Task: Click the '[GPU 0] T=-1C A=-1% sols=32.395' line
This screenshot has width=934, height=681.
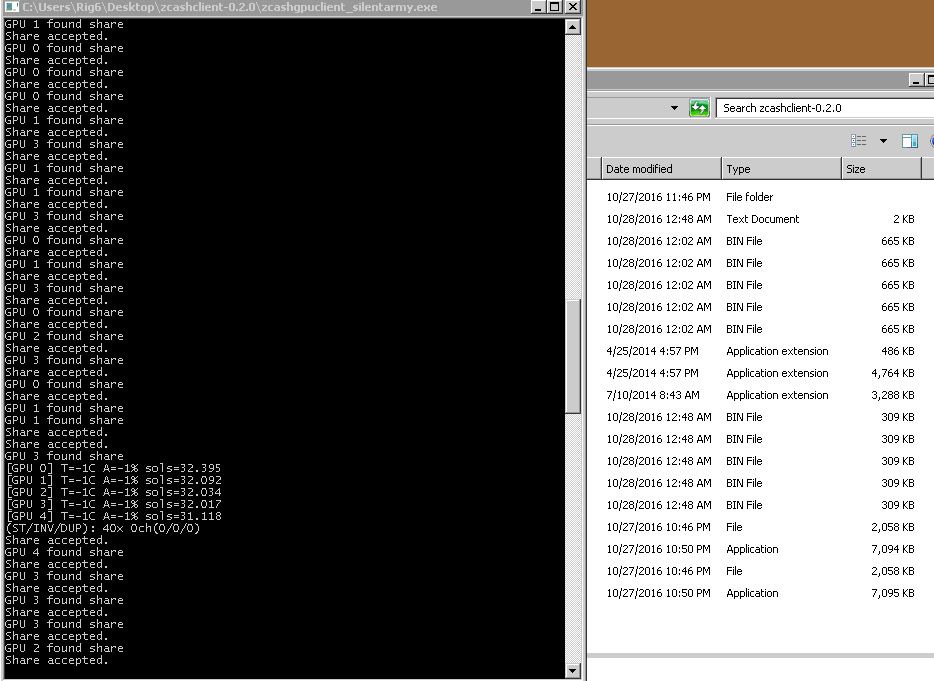Action: coord(113,468)
